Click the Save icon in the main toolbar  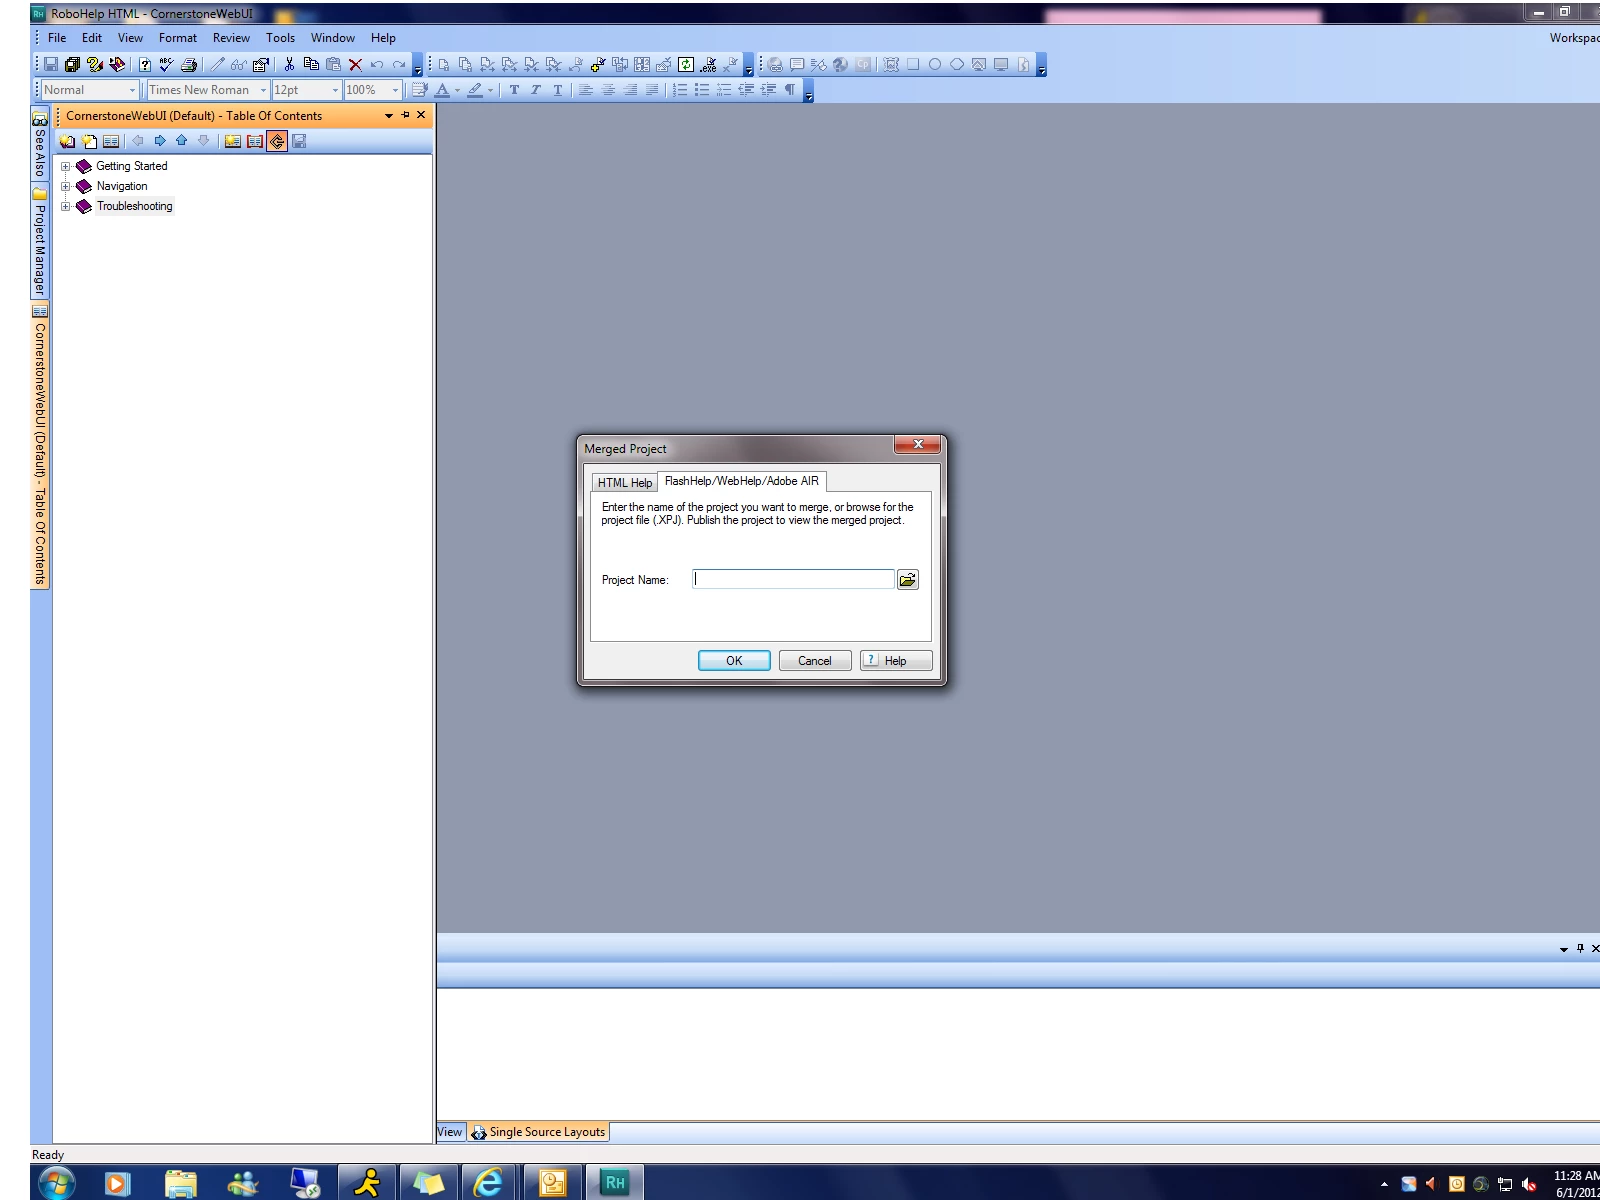click(51, 65)
